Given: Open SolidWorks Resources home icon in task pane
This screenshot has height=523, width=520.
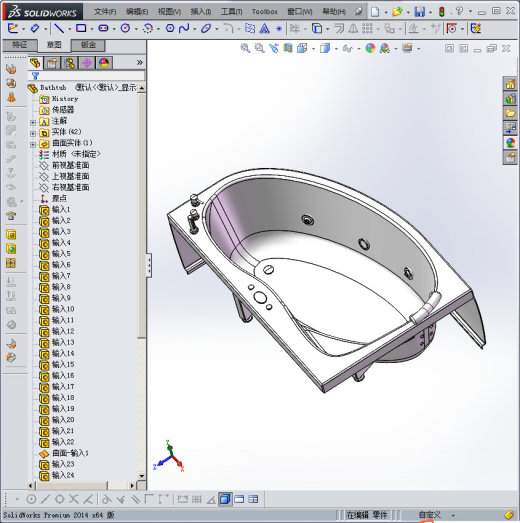Looking at the screenshot, I should (510, 84).
